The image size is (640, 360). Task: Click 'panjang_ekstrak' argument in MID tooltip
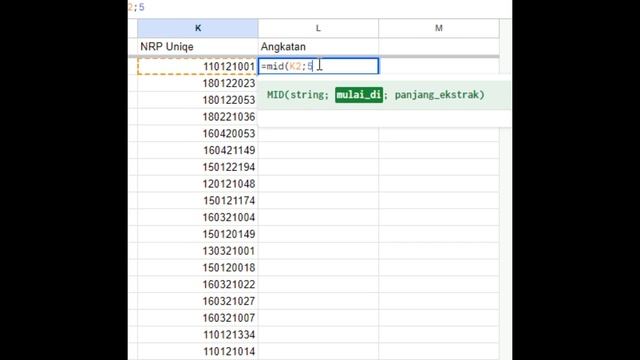point(437,95)
